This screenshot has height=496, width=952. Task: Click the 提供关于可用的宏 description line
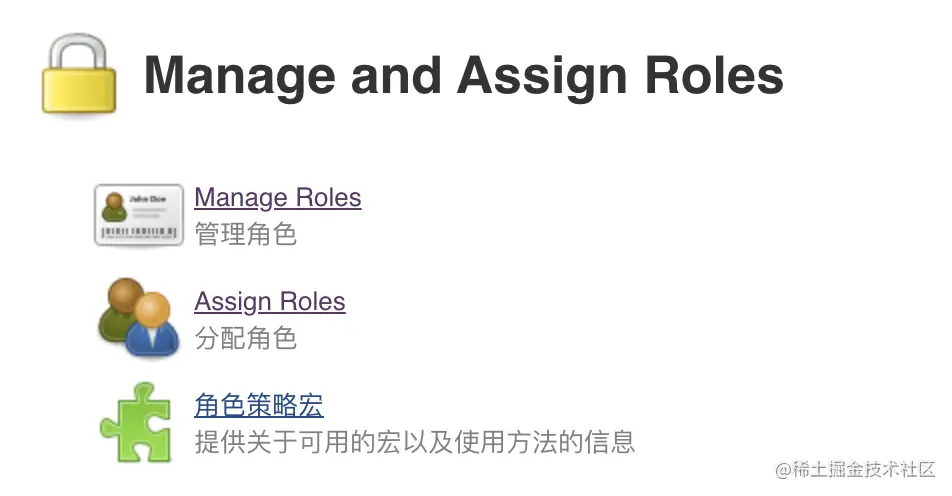tap(415, 442)
